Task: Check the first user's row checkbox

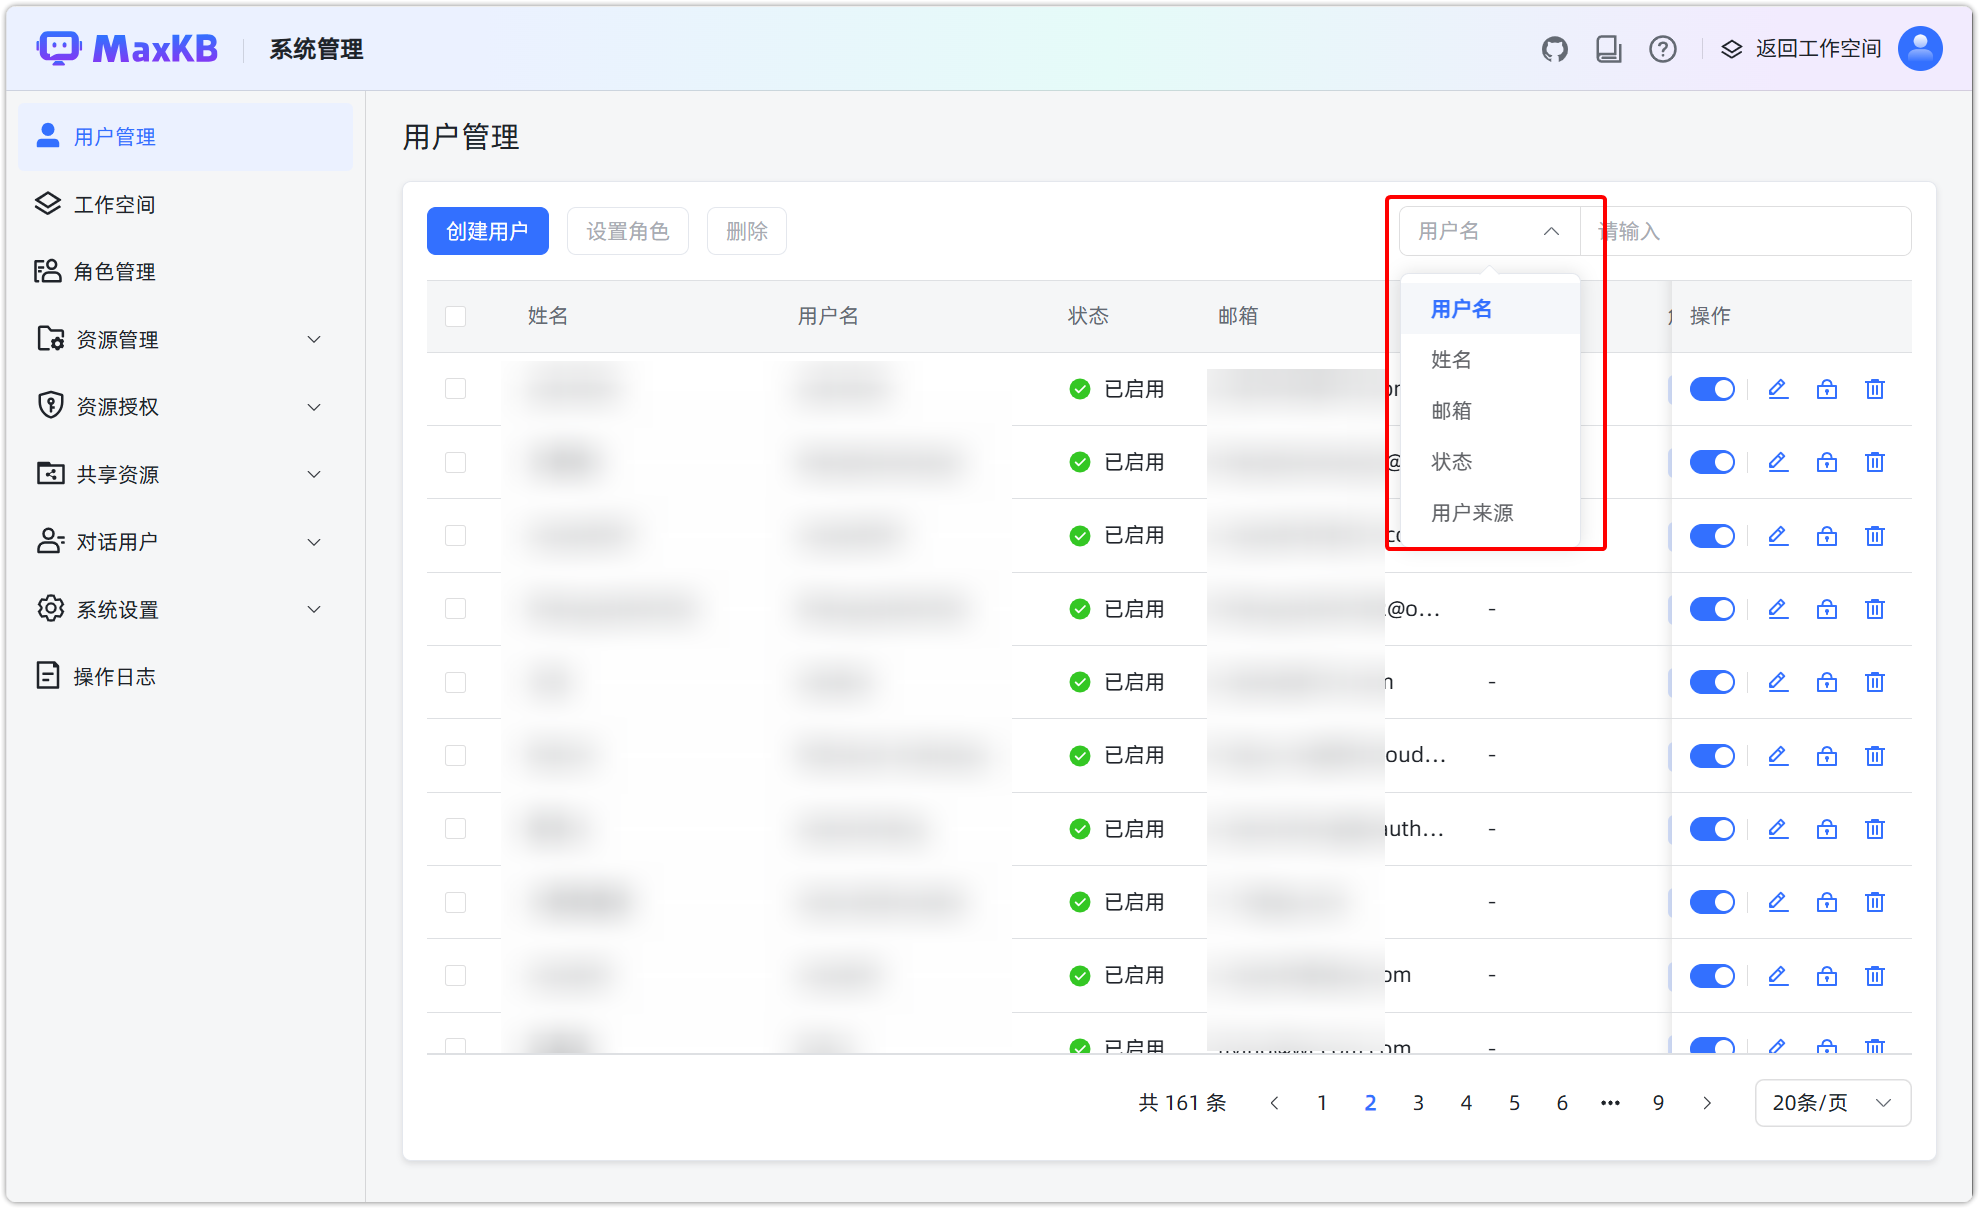Action: tap(455, 389)
